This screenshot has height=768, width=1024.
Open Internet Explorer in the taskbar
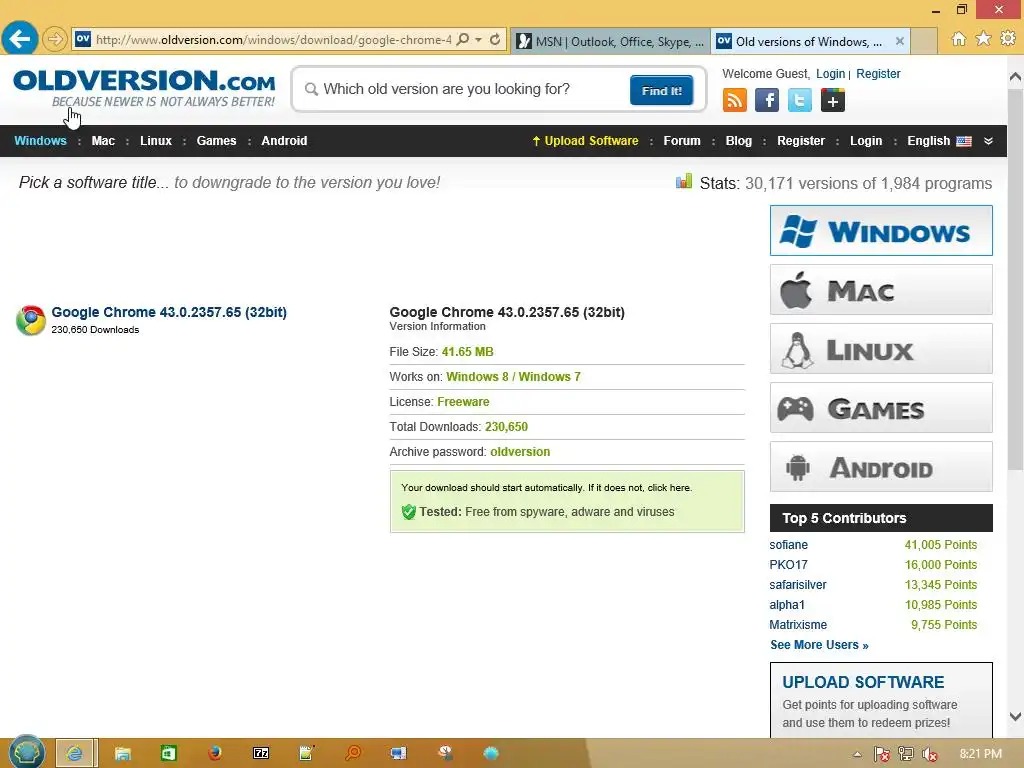click(x=76, y=753)
